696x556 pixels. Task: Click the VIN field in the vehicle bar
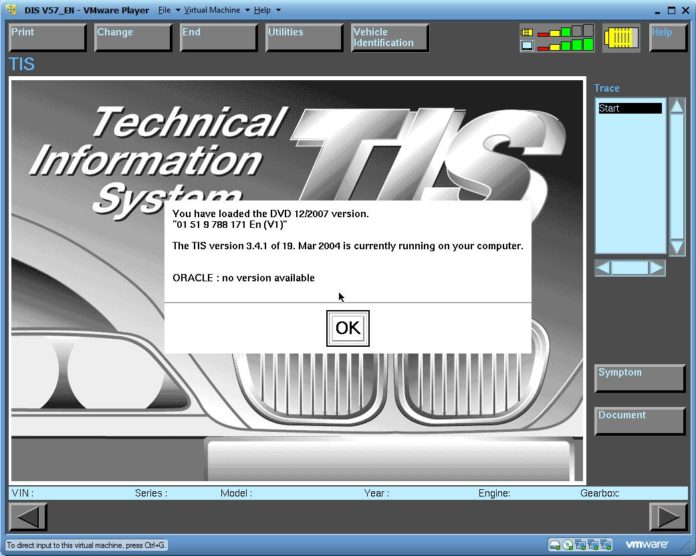tap(23, 493)
